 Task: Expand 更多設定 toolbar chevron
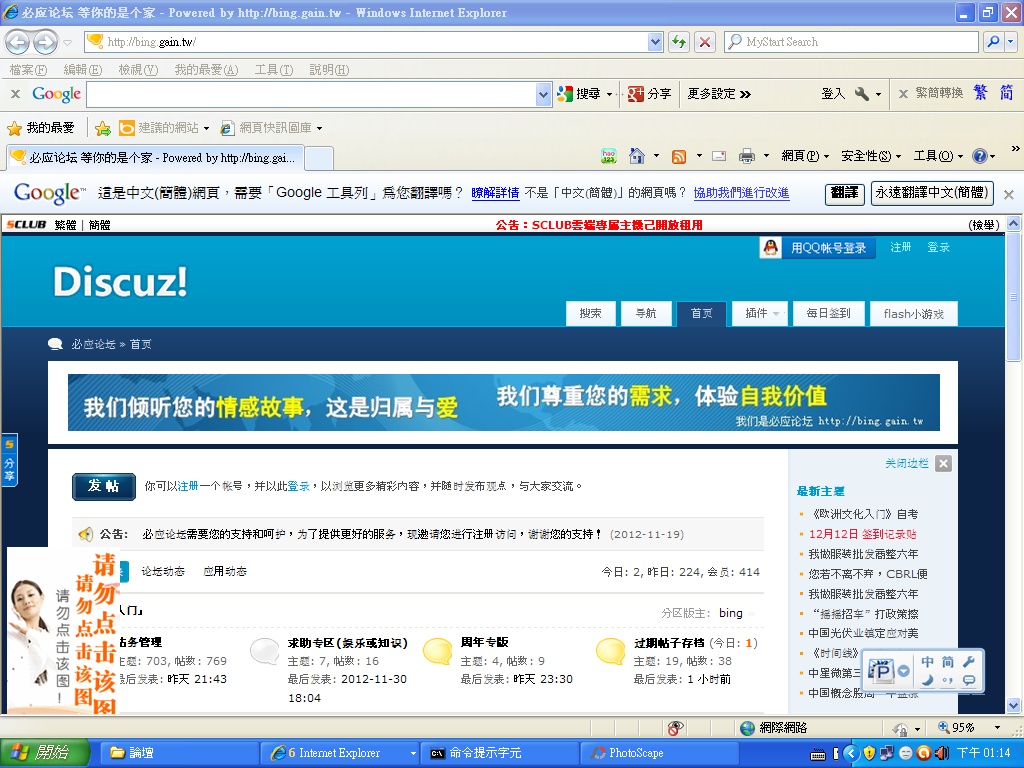[746, 95]
